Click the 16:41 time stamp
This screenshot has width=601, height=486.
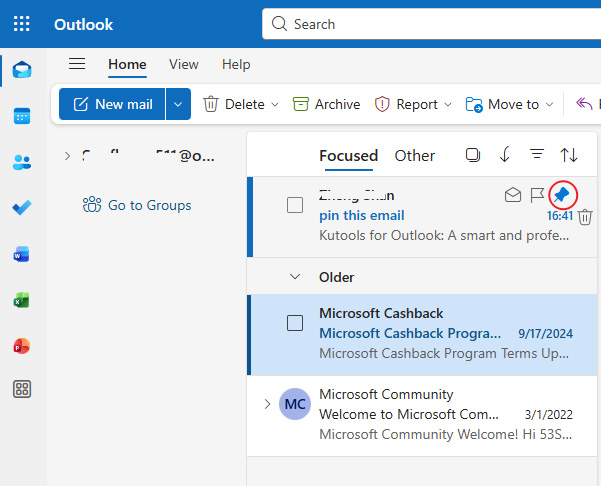560,216
